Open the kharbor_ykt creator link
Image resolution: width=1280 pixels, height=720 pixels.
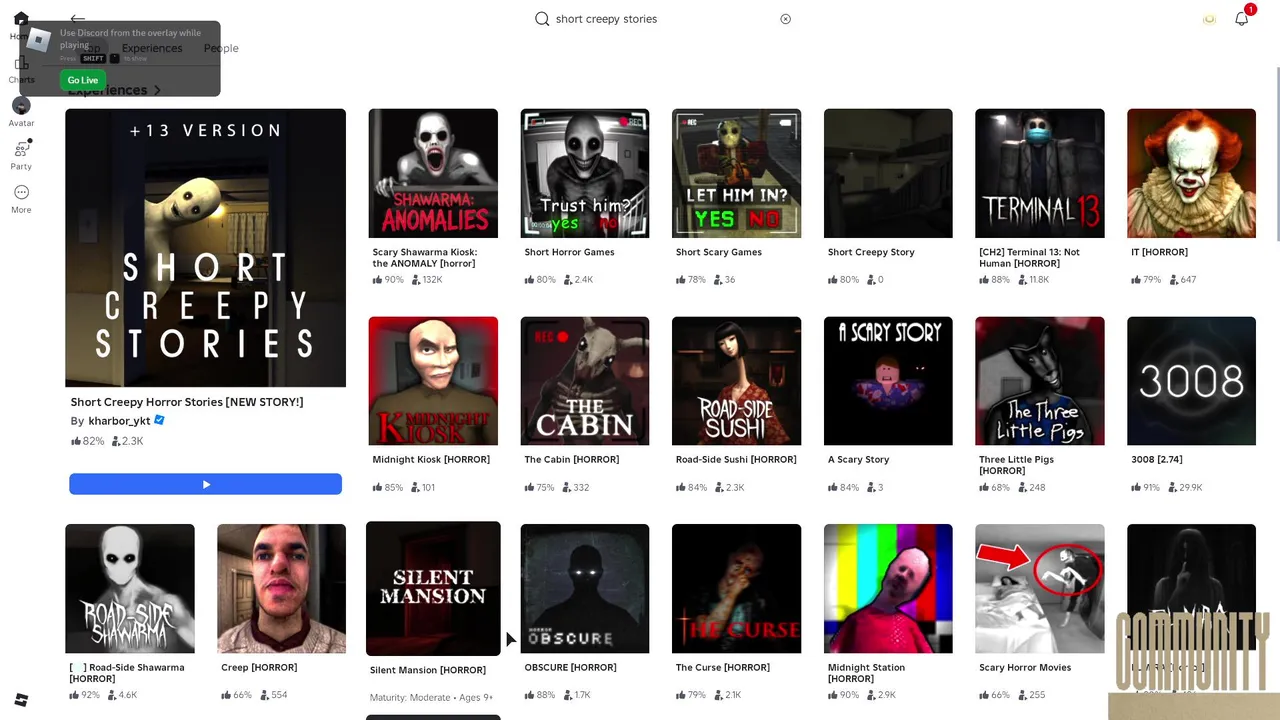(x=119, y=421)
